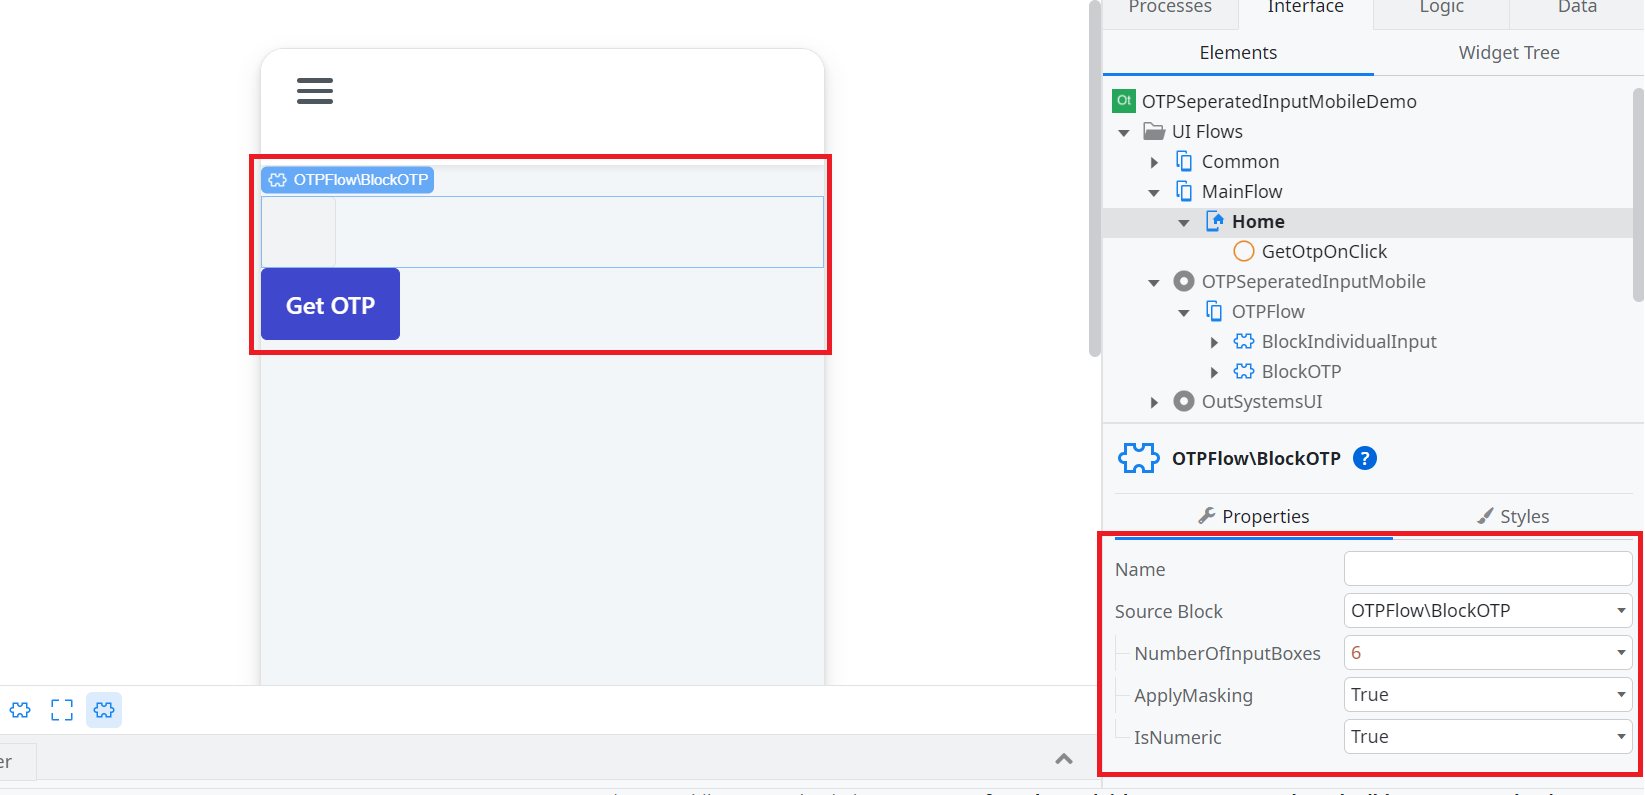Click the Get OTP button
The image size is (1645, 795).
click(330, 304)
